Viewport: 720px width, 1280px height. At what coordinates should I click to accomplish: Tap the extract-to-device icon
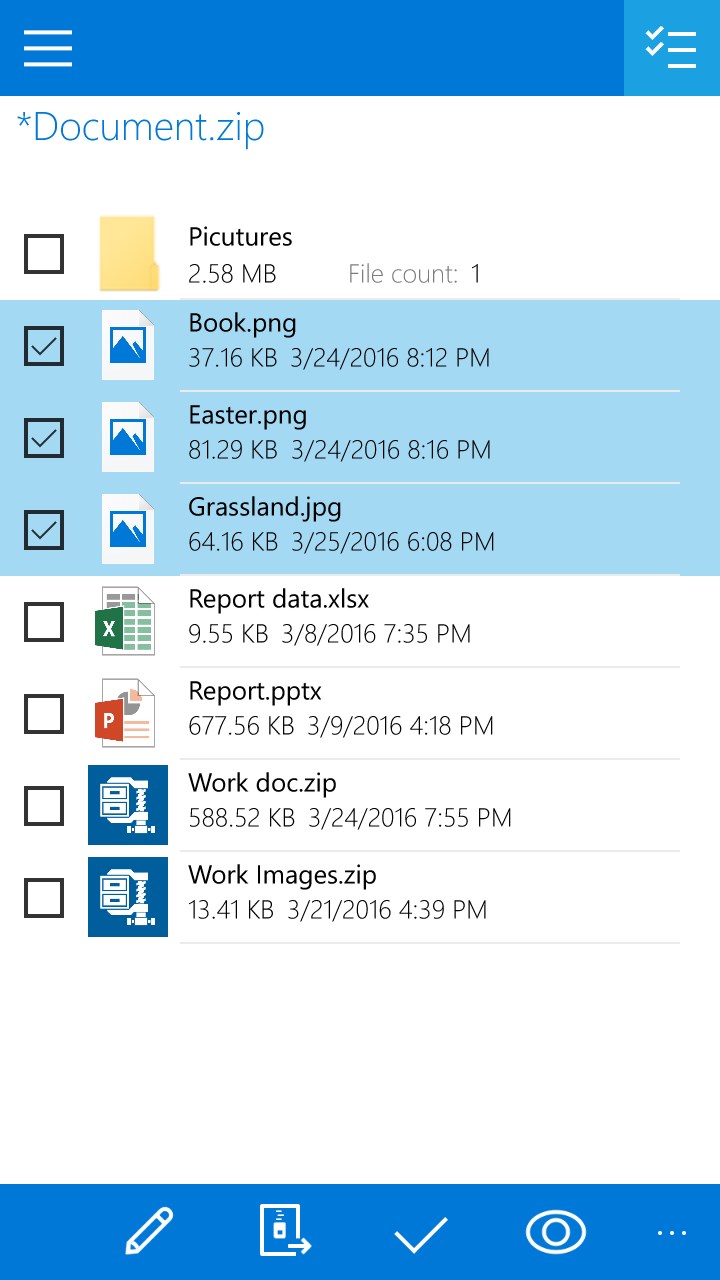pos(284,1230)
